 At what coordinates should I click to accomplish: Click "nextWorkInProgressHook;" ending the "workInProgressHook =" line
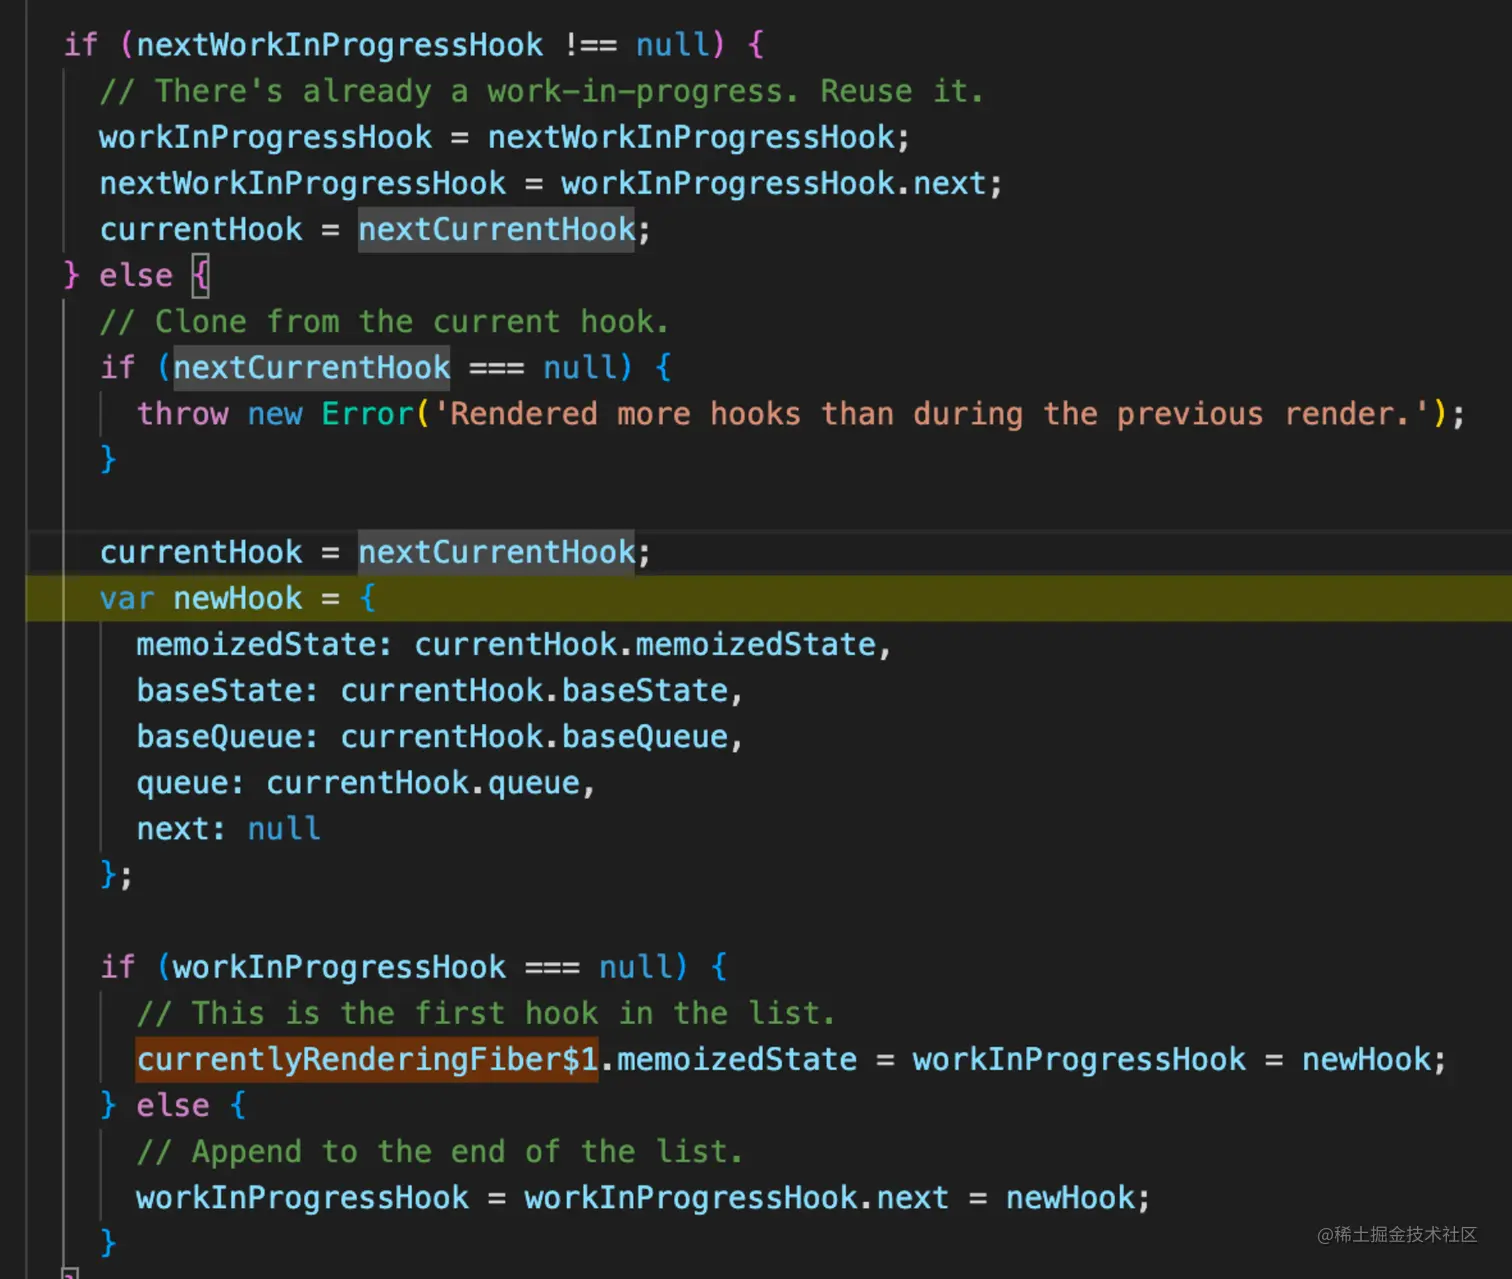699,137
